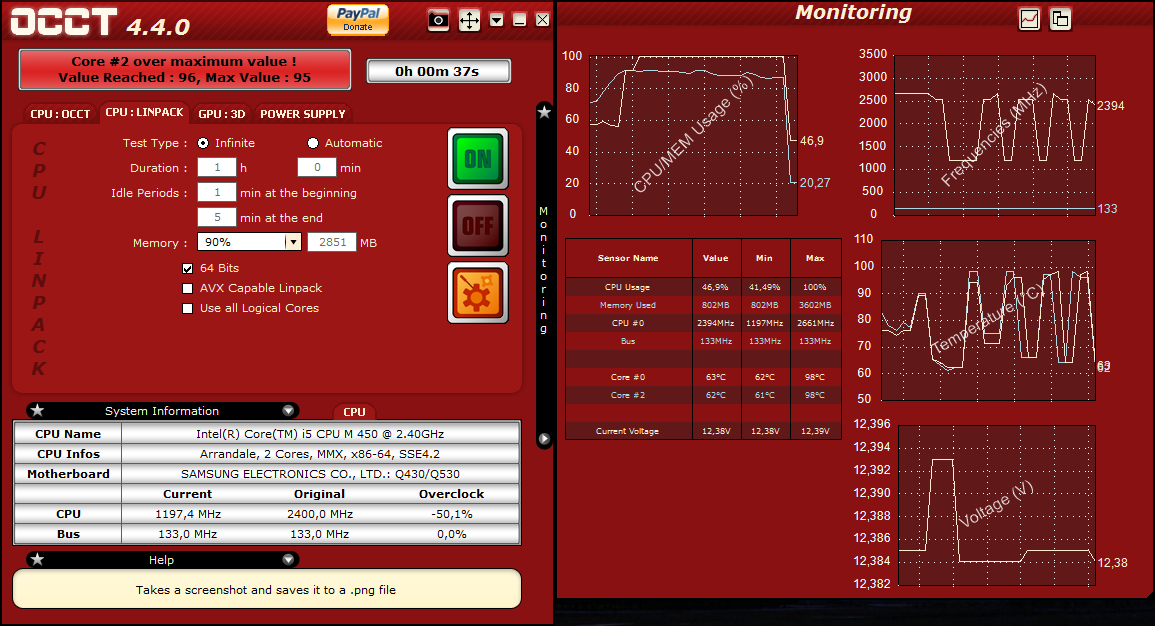Image resolution: width=1155 pixels, height=626 pixels.
Task: Edit idle minutes at the end field
Action: click(x=217, y=218)
